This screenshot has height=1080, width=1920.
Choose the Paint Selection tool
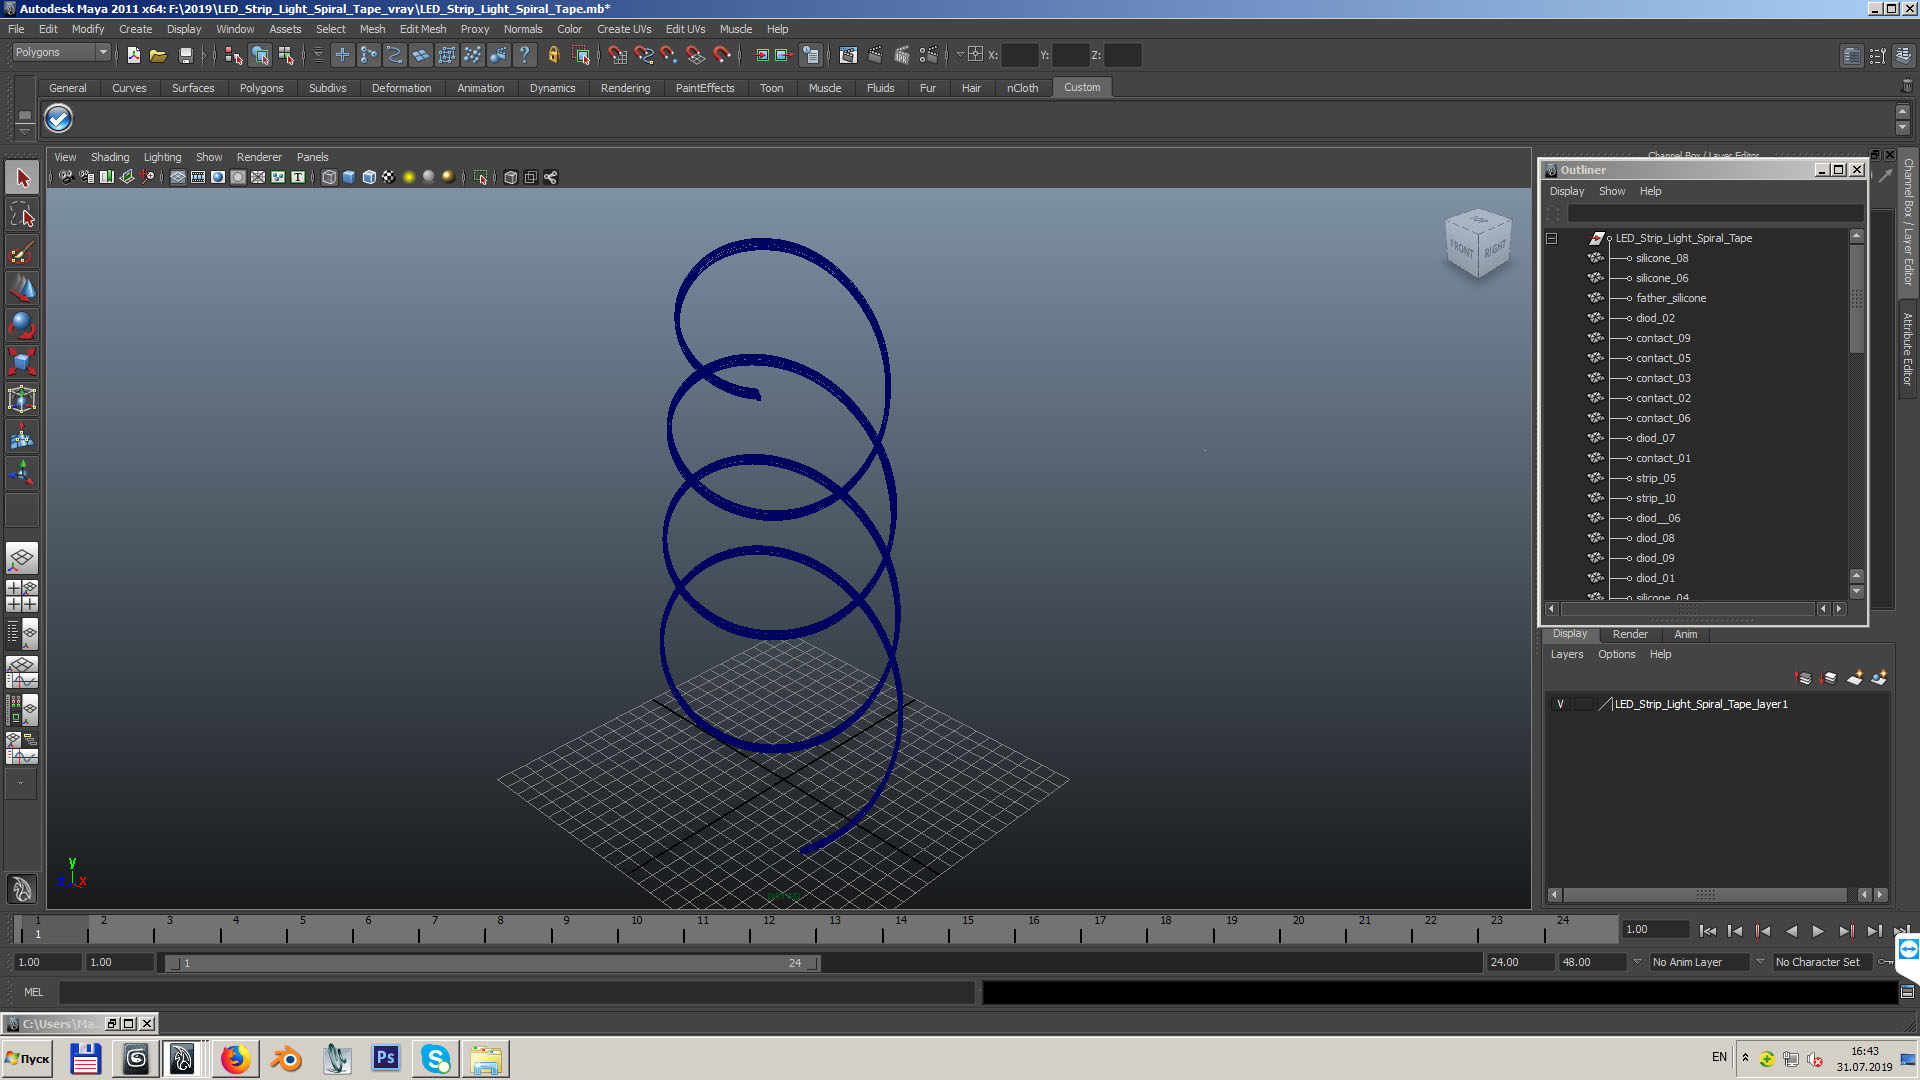(x=22, y=251)
